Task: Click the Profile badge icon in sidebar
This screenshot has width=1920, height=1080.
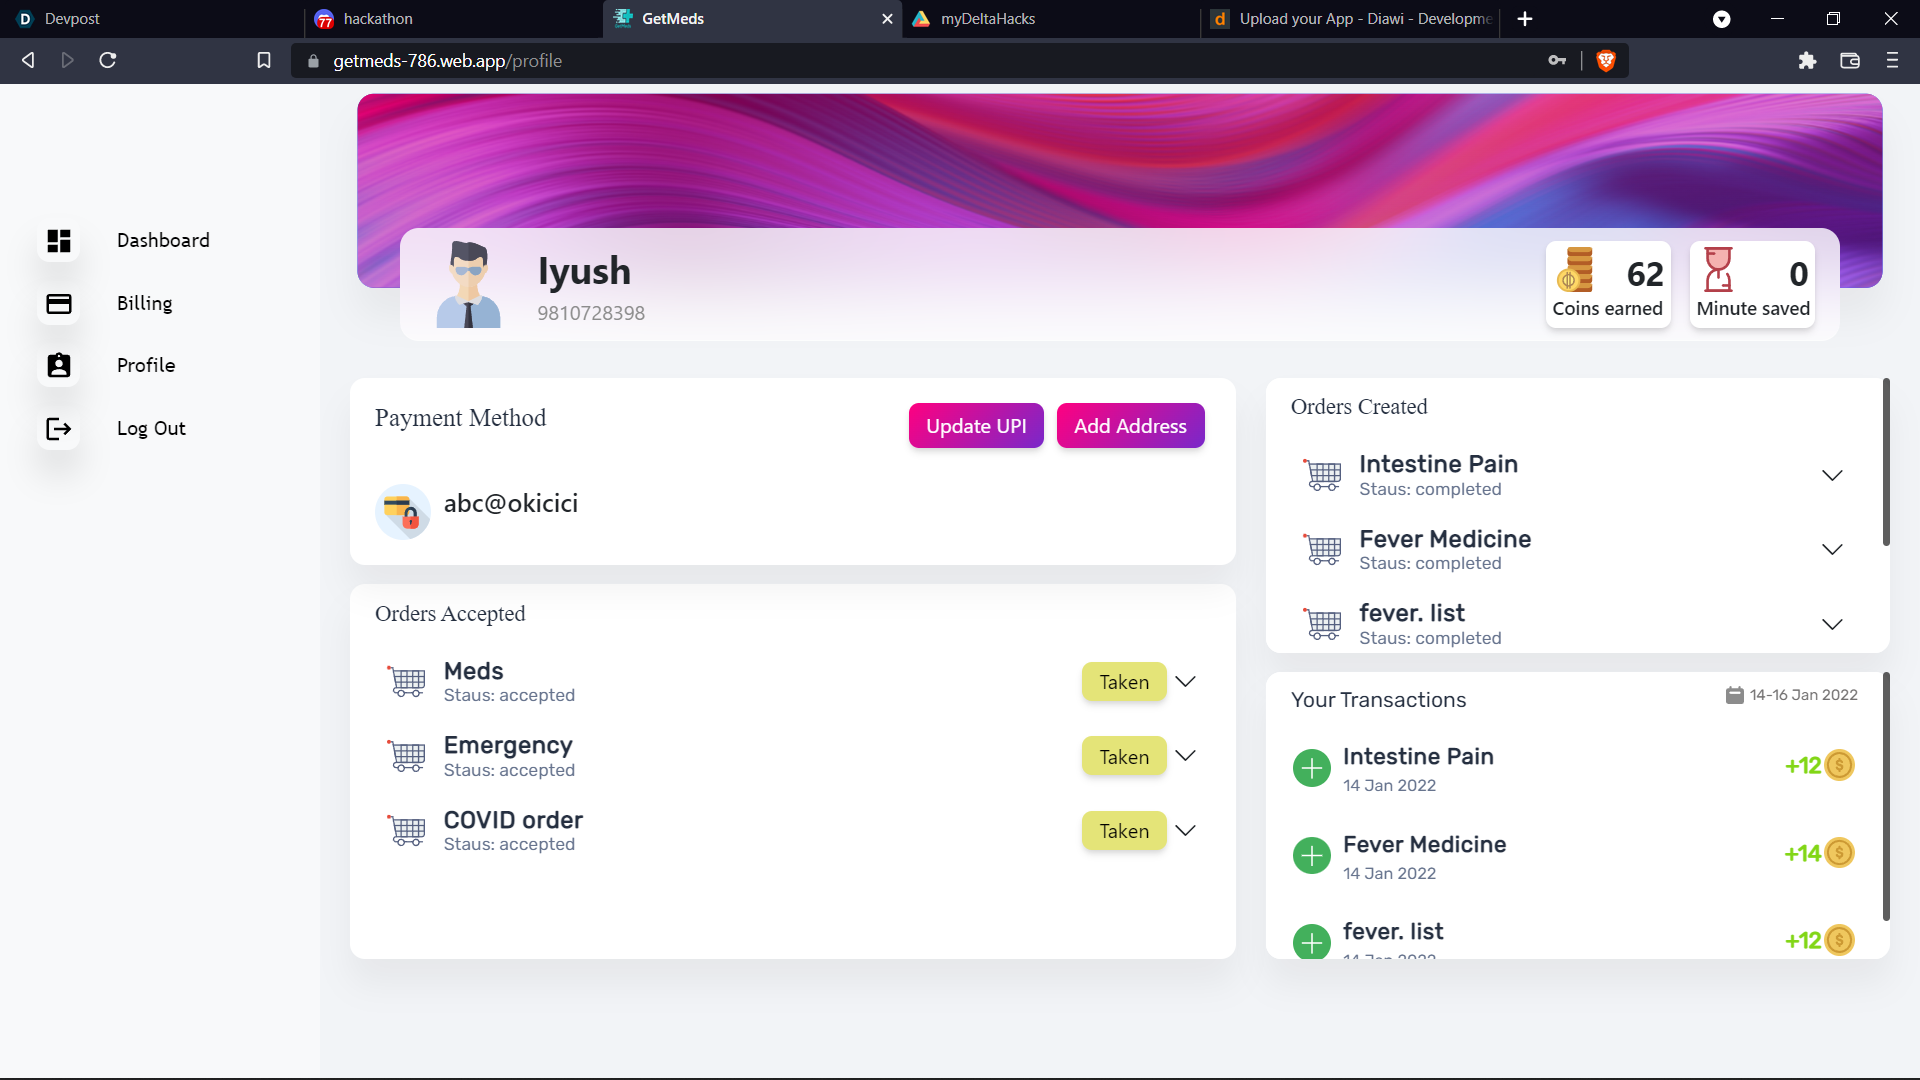Action: 59,366
